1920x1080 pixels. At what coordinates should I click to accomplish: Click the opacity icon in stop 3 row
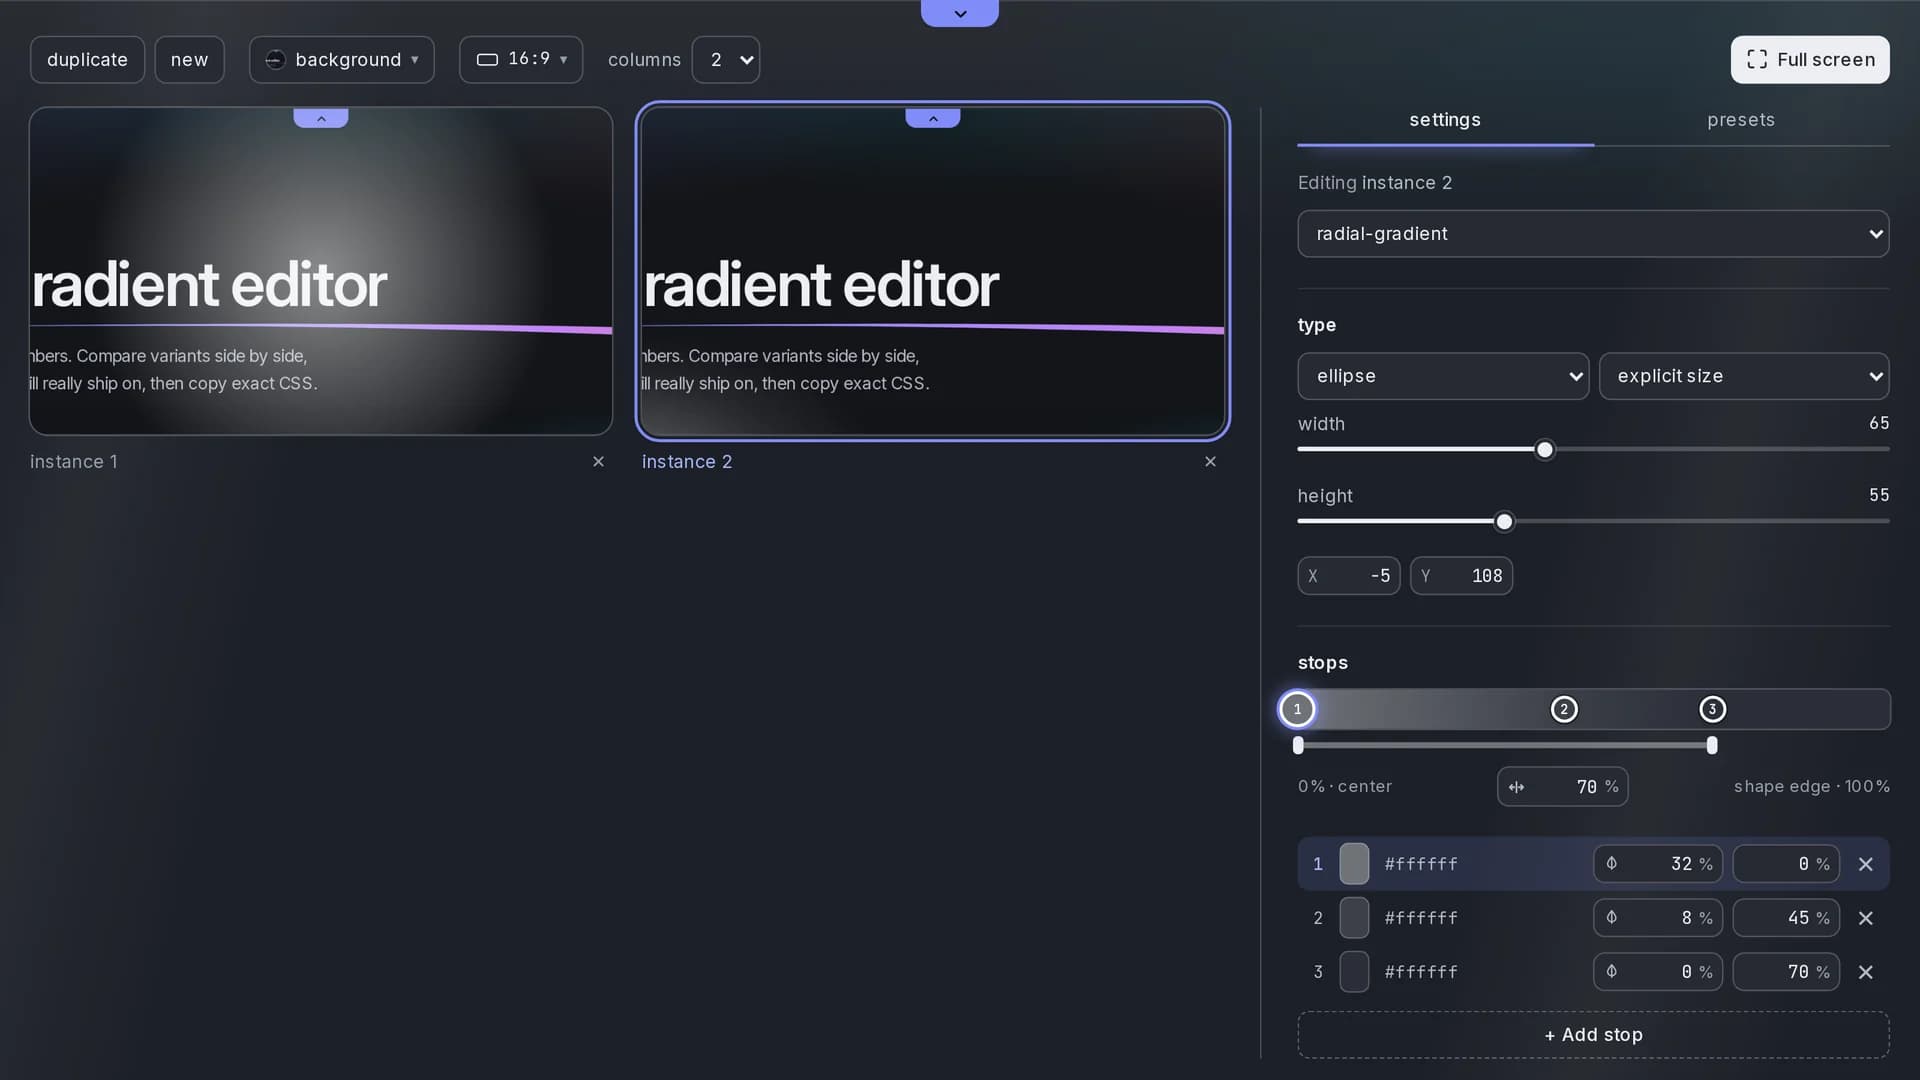1611,971
